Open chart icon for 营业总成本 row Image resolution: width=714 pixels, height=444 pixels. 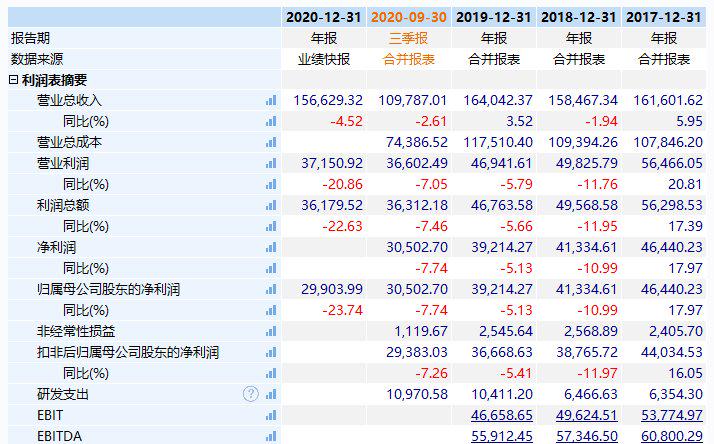point(270,143)
